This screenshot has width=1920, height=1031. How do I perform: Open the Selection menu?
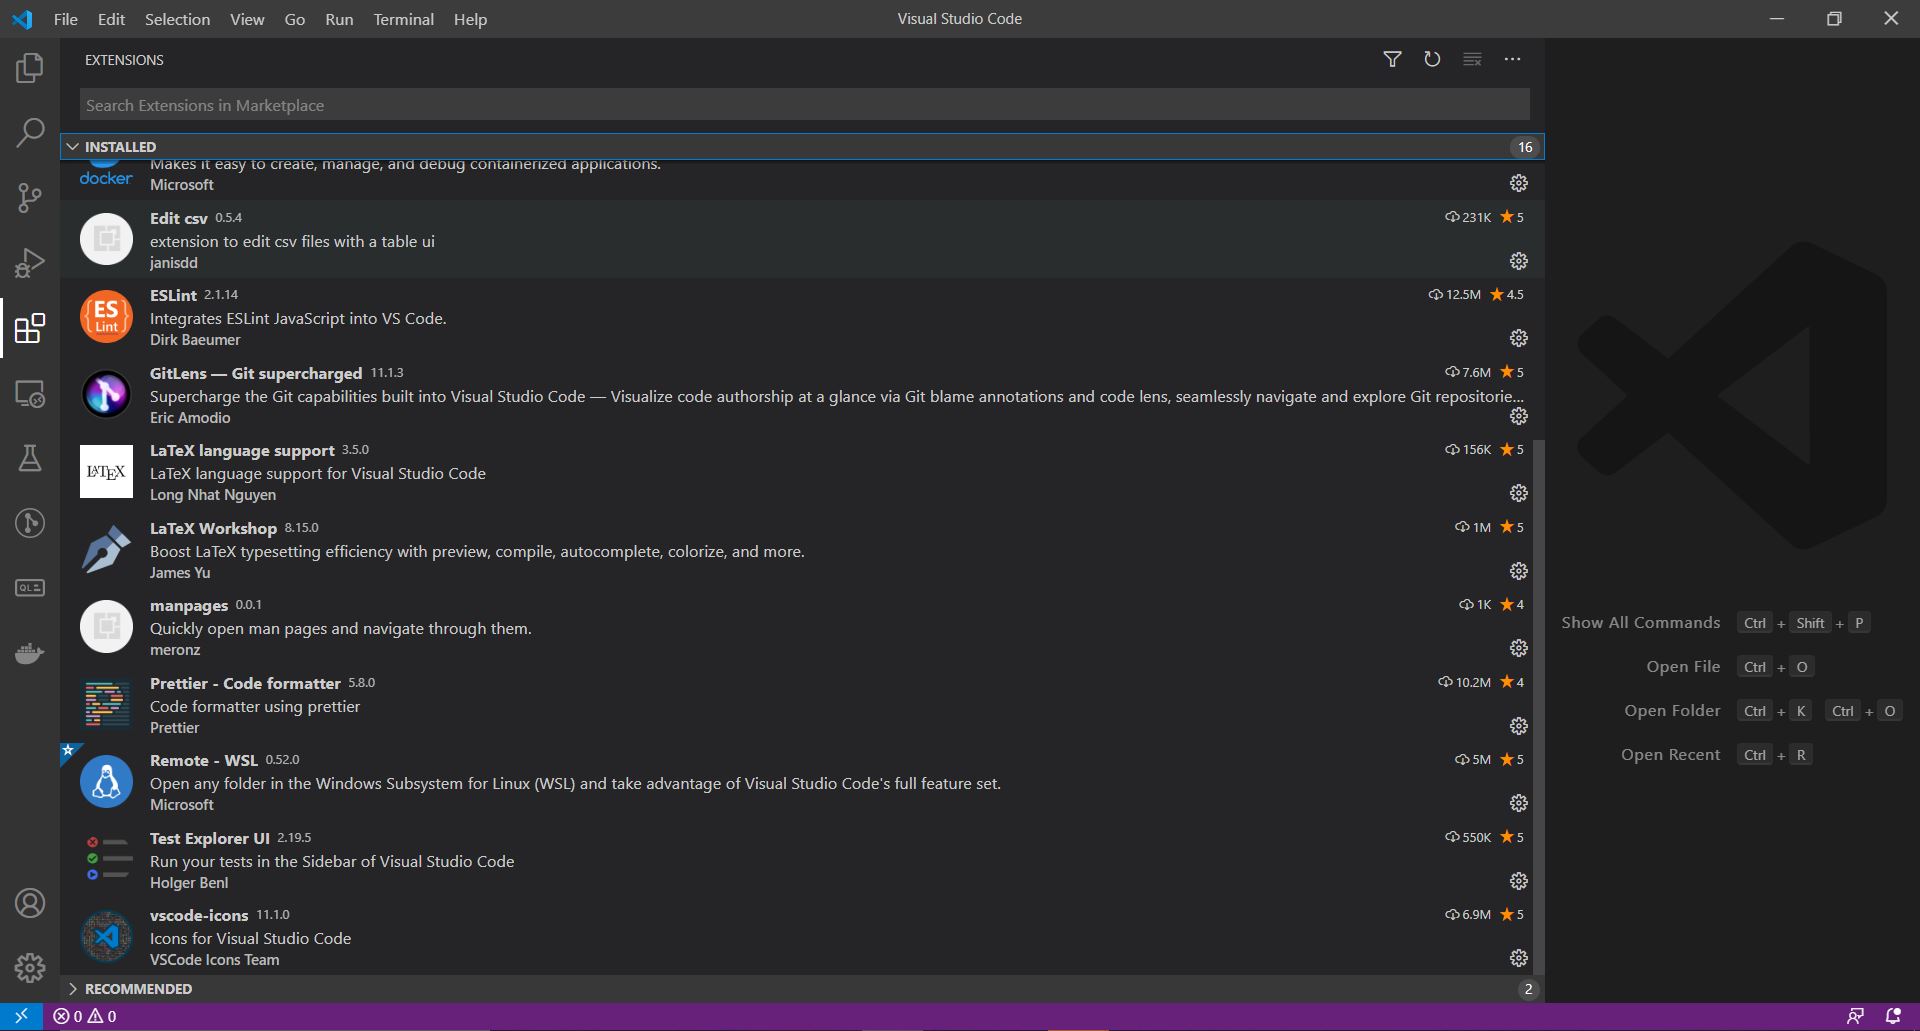click(177, 19)
